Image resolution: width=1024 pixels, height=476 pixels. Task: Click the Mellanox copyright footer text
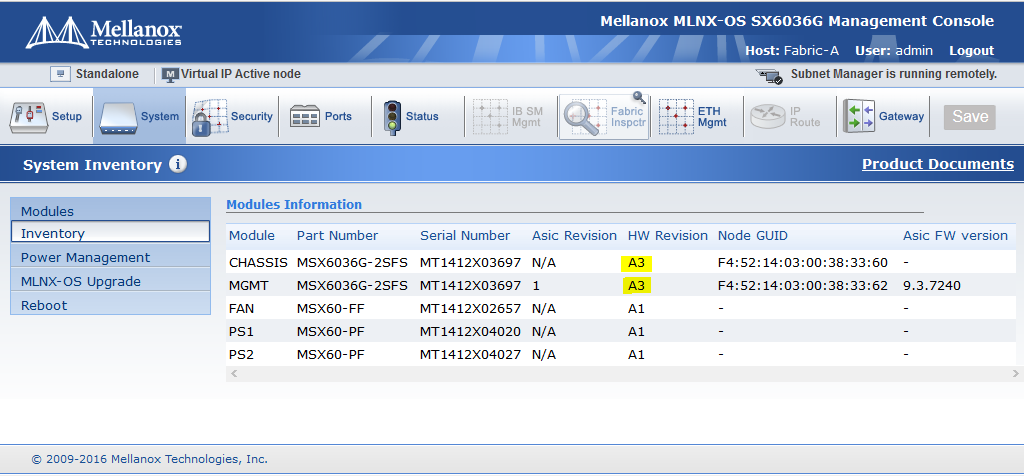click(150, 459)
